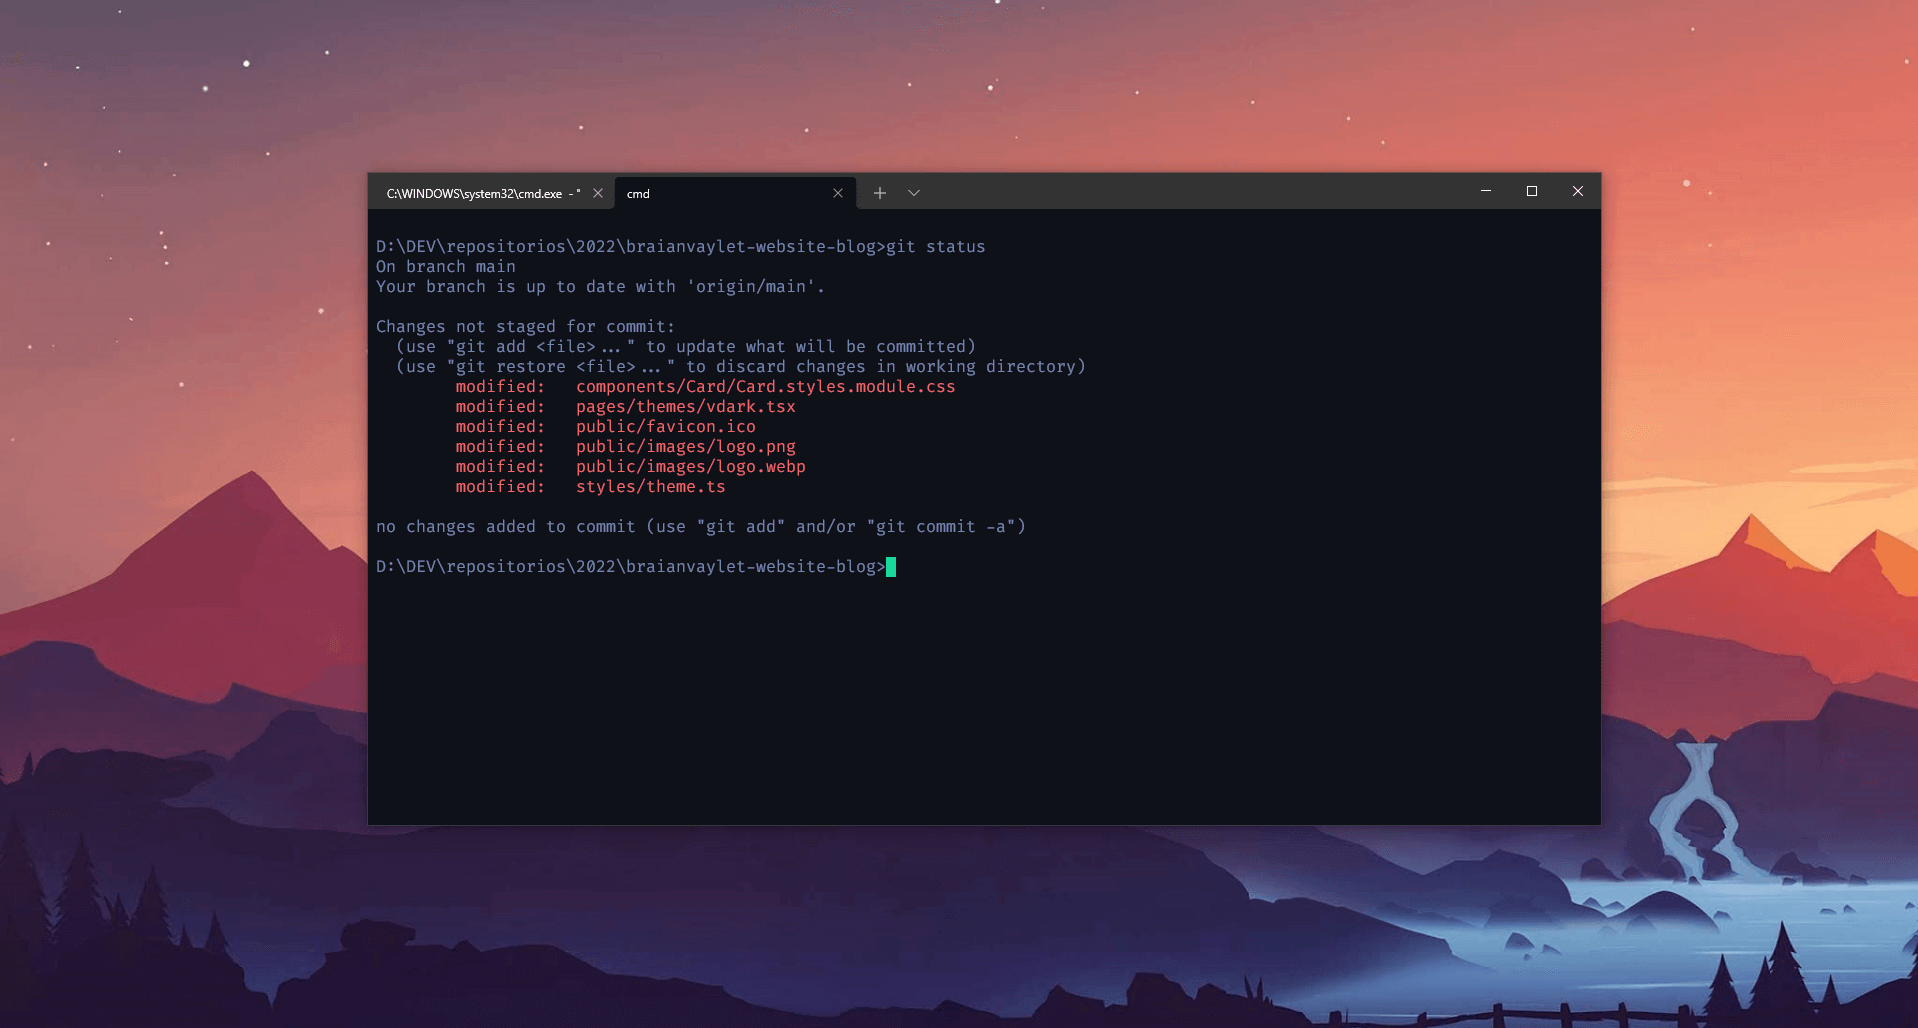This screenshot has width=1918, height=1028.
Task: Click the components/Card/Card.styles.module.css line
Action: [765, 387]
